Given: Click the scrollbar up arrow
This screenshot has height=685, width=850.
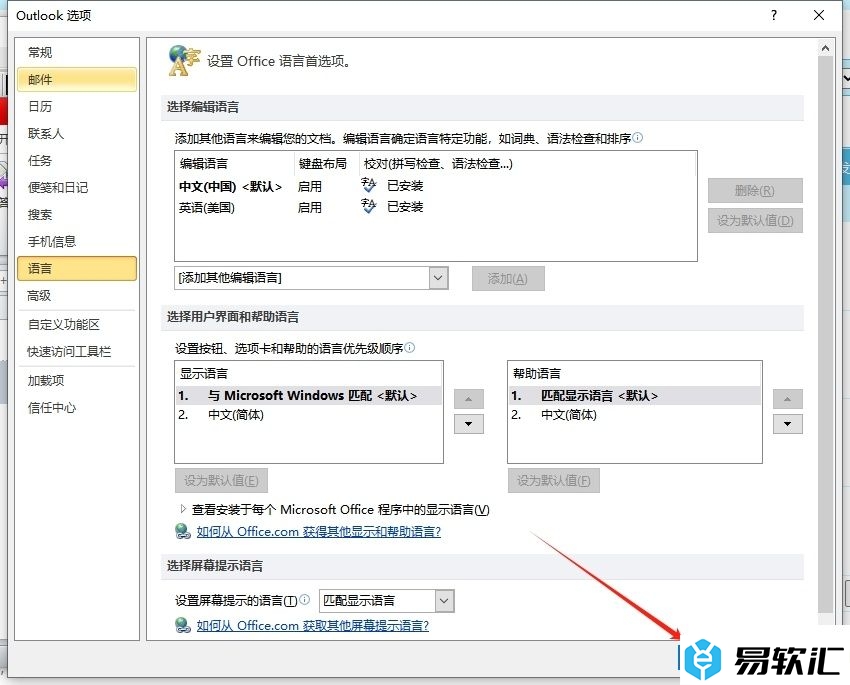Looking at the screenshot, I should point(826,48).
